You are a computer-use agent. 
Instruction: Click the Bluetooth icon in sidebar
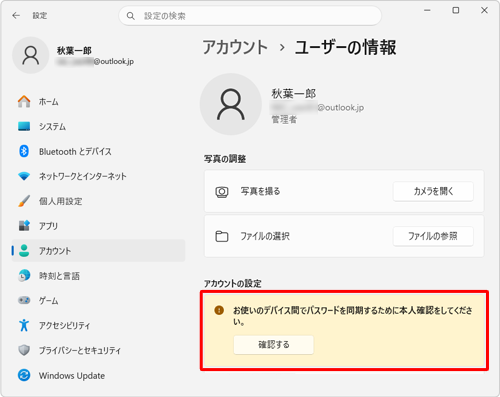(x=24, y=151)
